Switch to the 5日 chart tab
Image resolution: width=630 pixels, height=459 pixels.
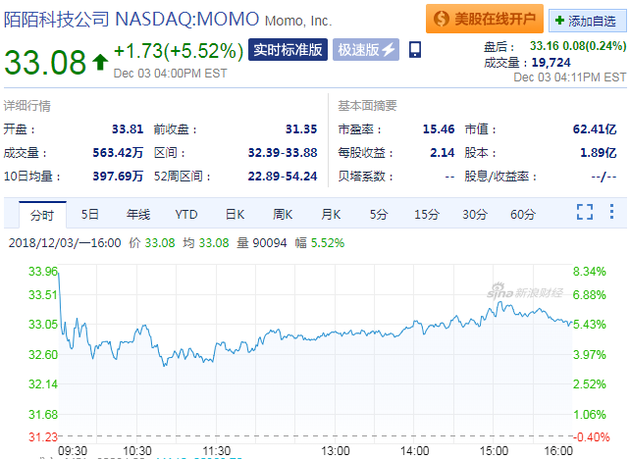(x=90, y=214)
